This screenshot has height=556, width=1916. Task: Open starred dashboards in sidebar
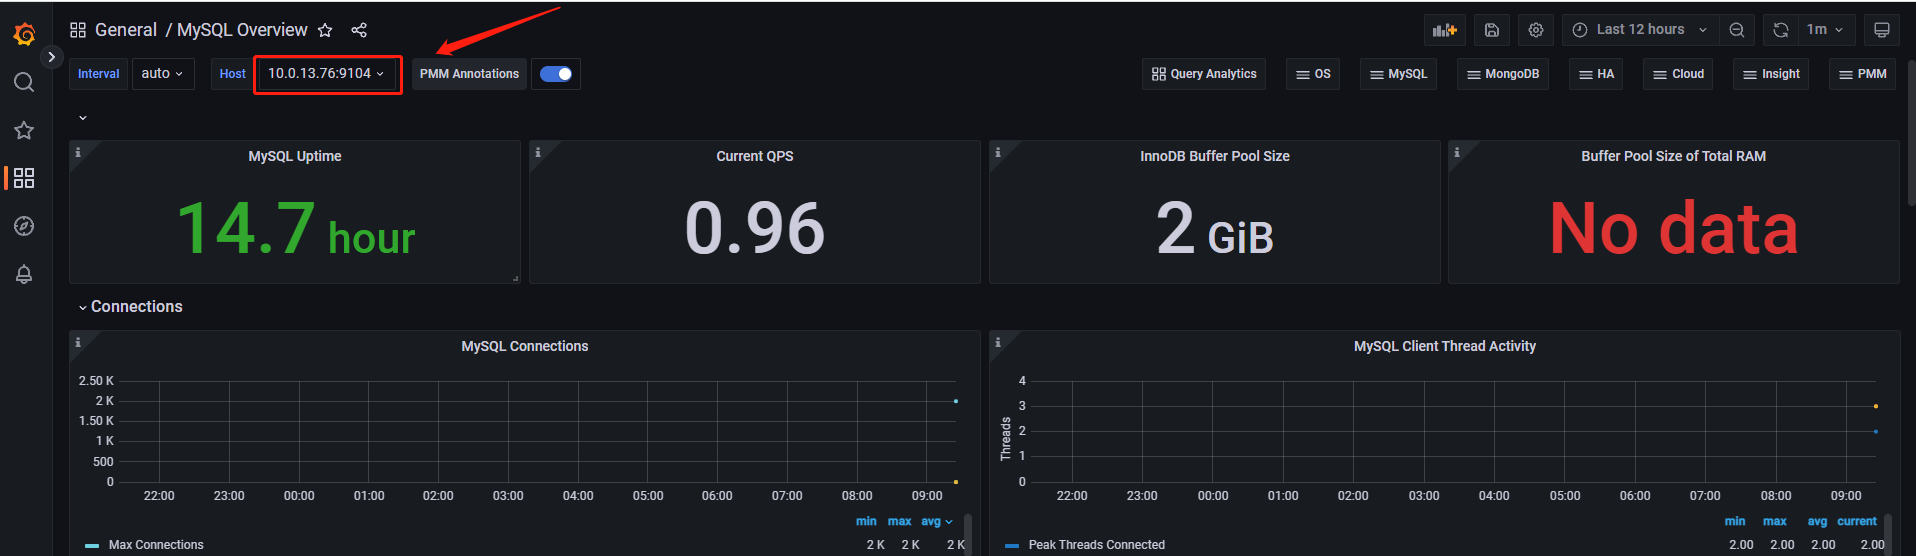[x=24, y=130]
